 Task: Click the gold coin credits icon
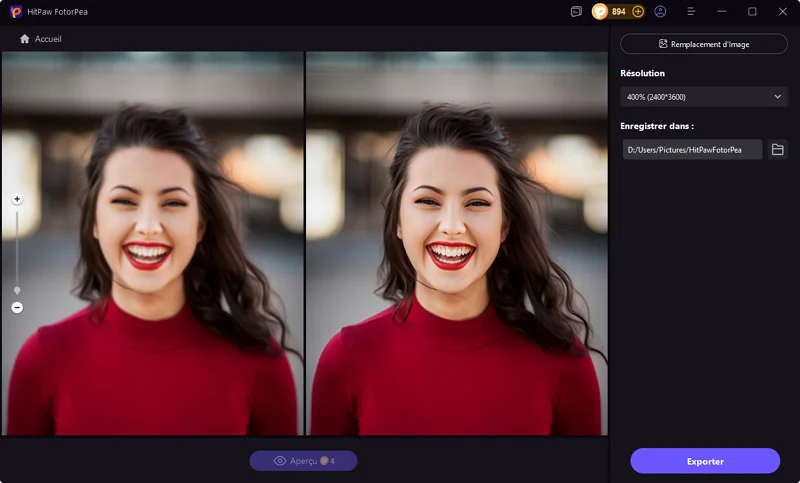(600, 12)
